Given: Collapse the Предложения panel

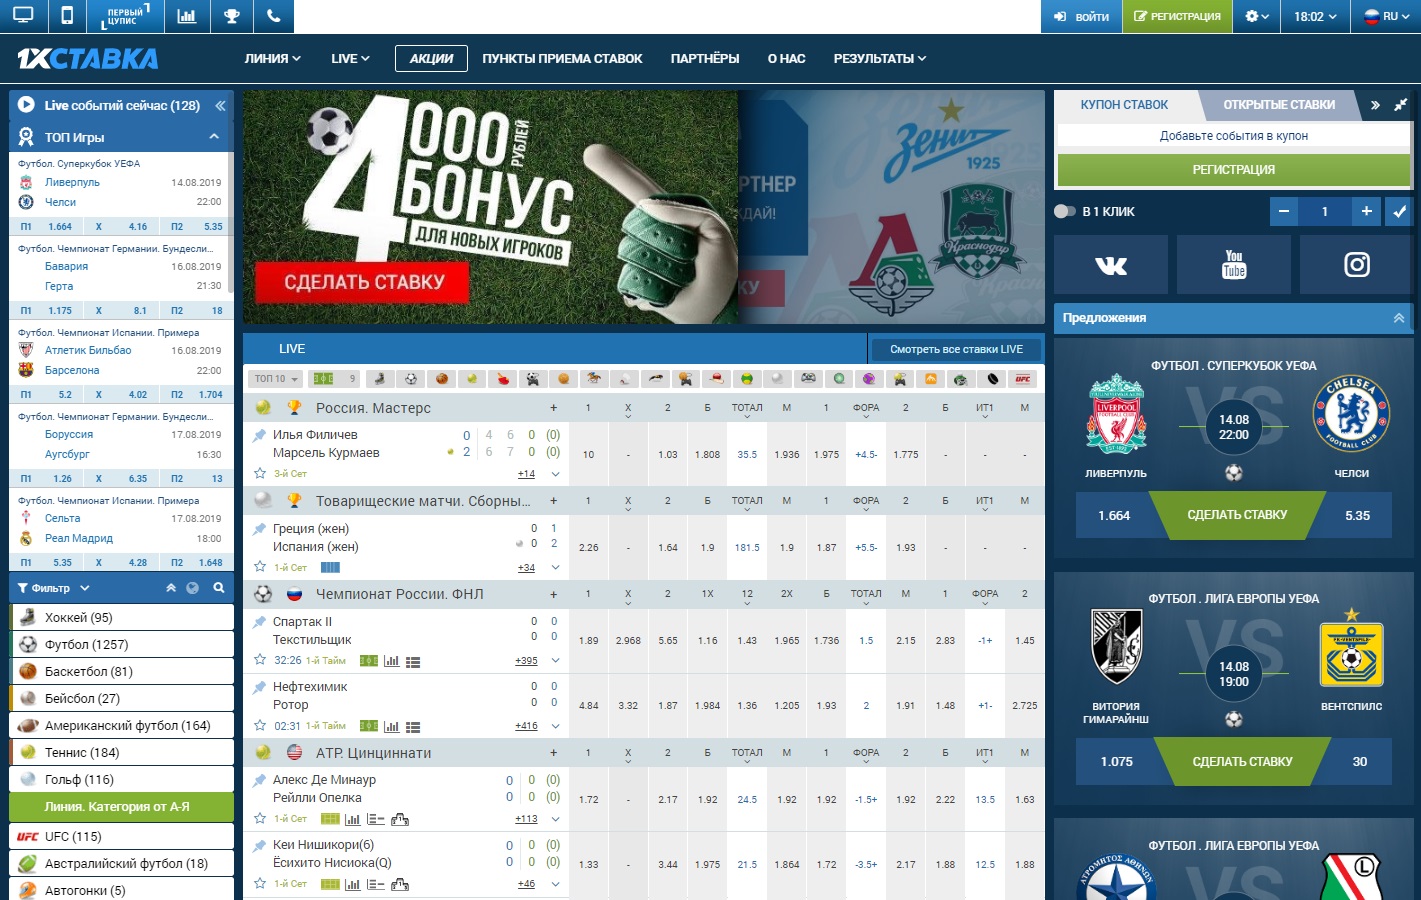Looking at the screenshot, I should (x=1399, y=318).
